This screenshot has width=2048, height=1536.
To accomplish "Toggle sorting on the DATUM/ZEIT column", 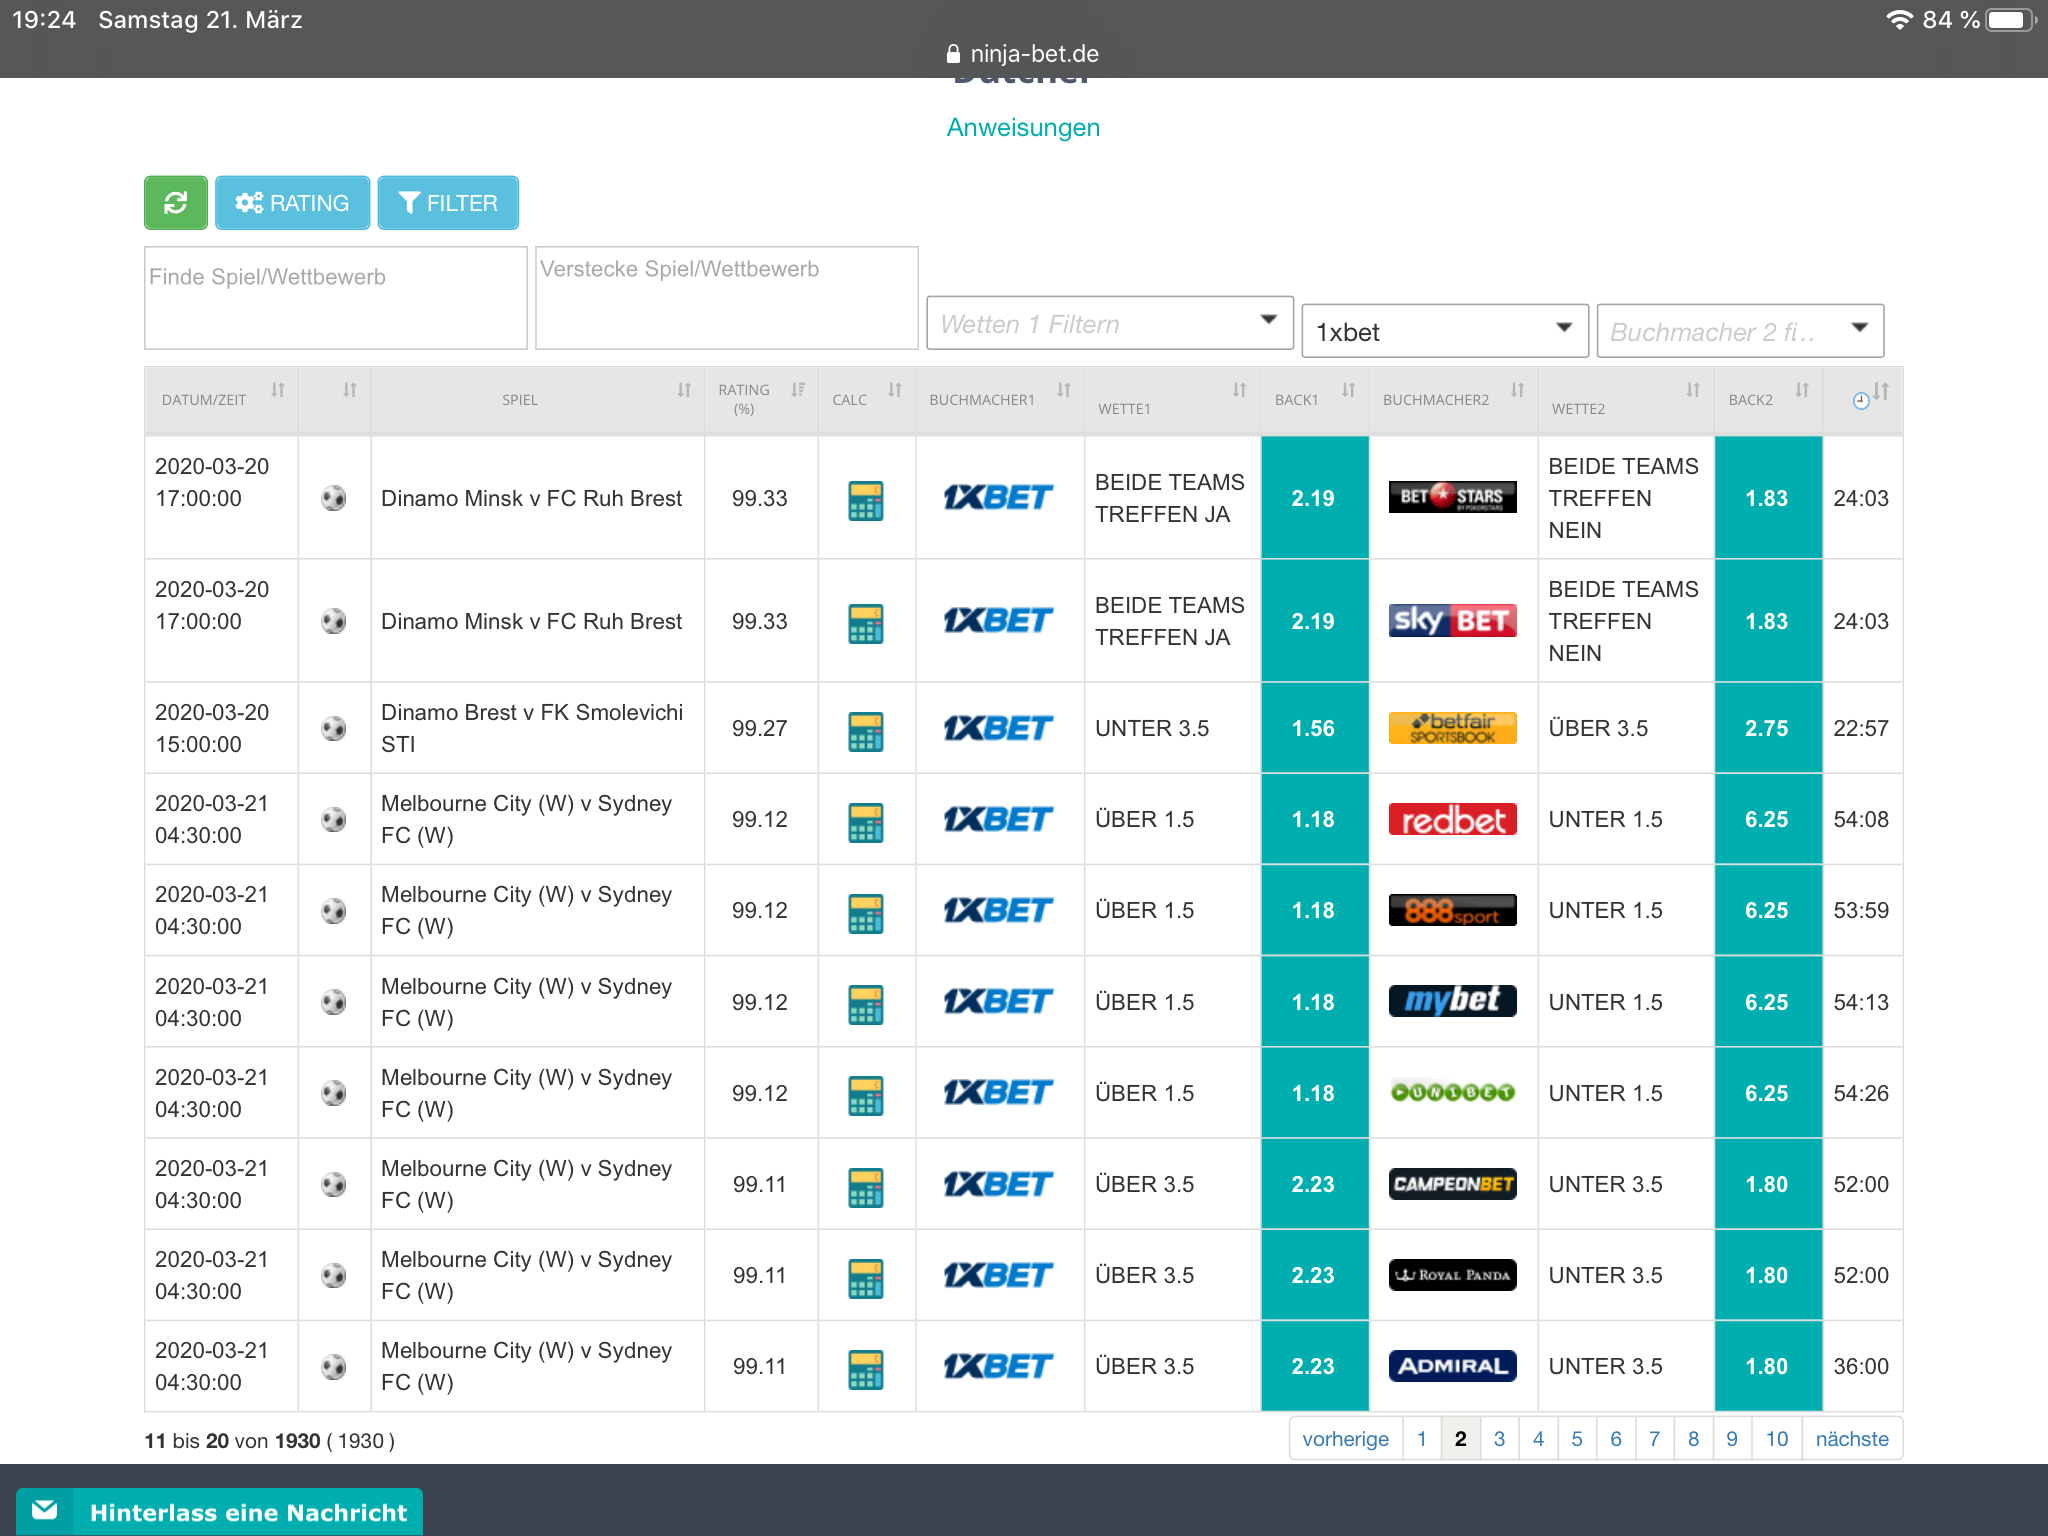I will click(222, 400).
